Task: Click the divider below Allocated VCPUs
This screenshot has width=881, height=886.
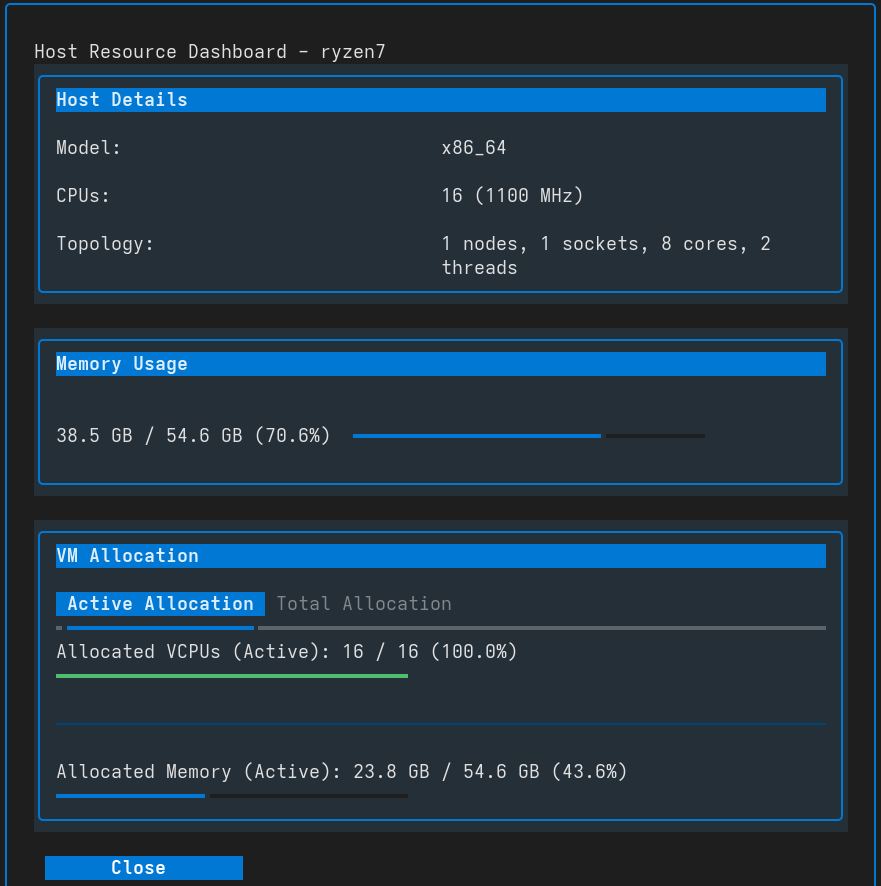Action: 440,722
